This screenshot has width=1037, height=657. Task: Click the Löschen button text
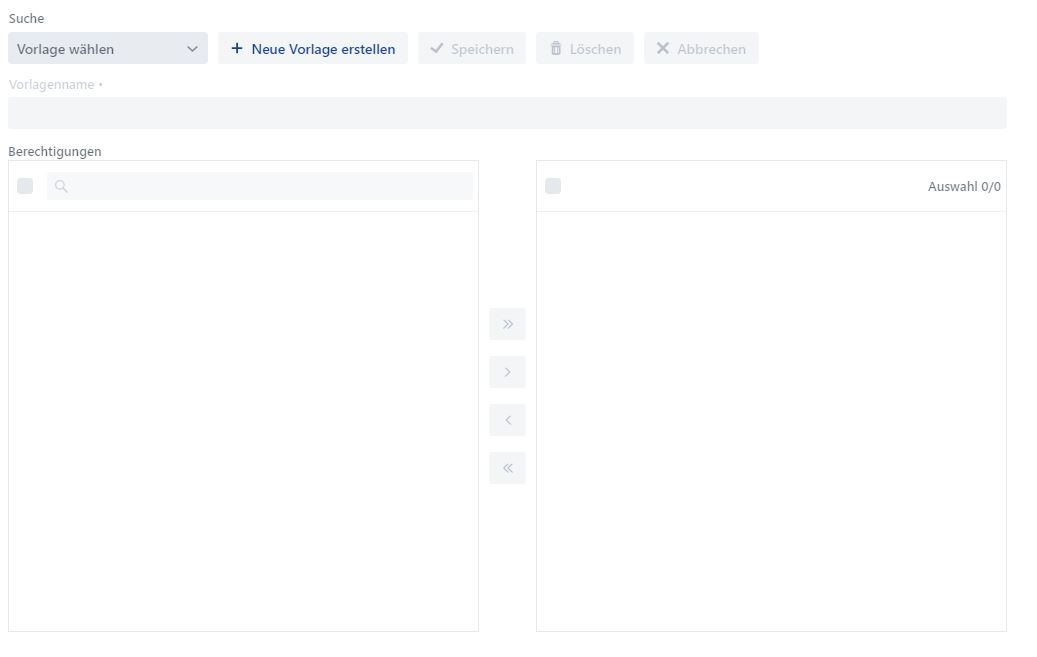click(x=595, y=49)
